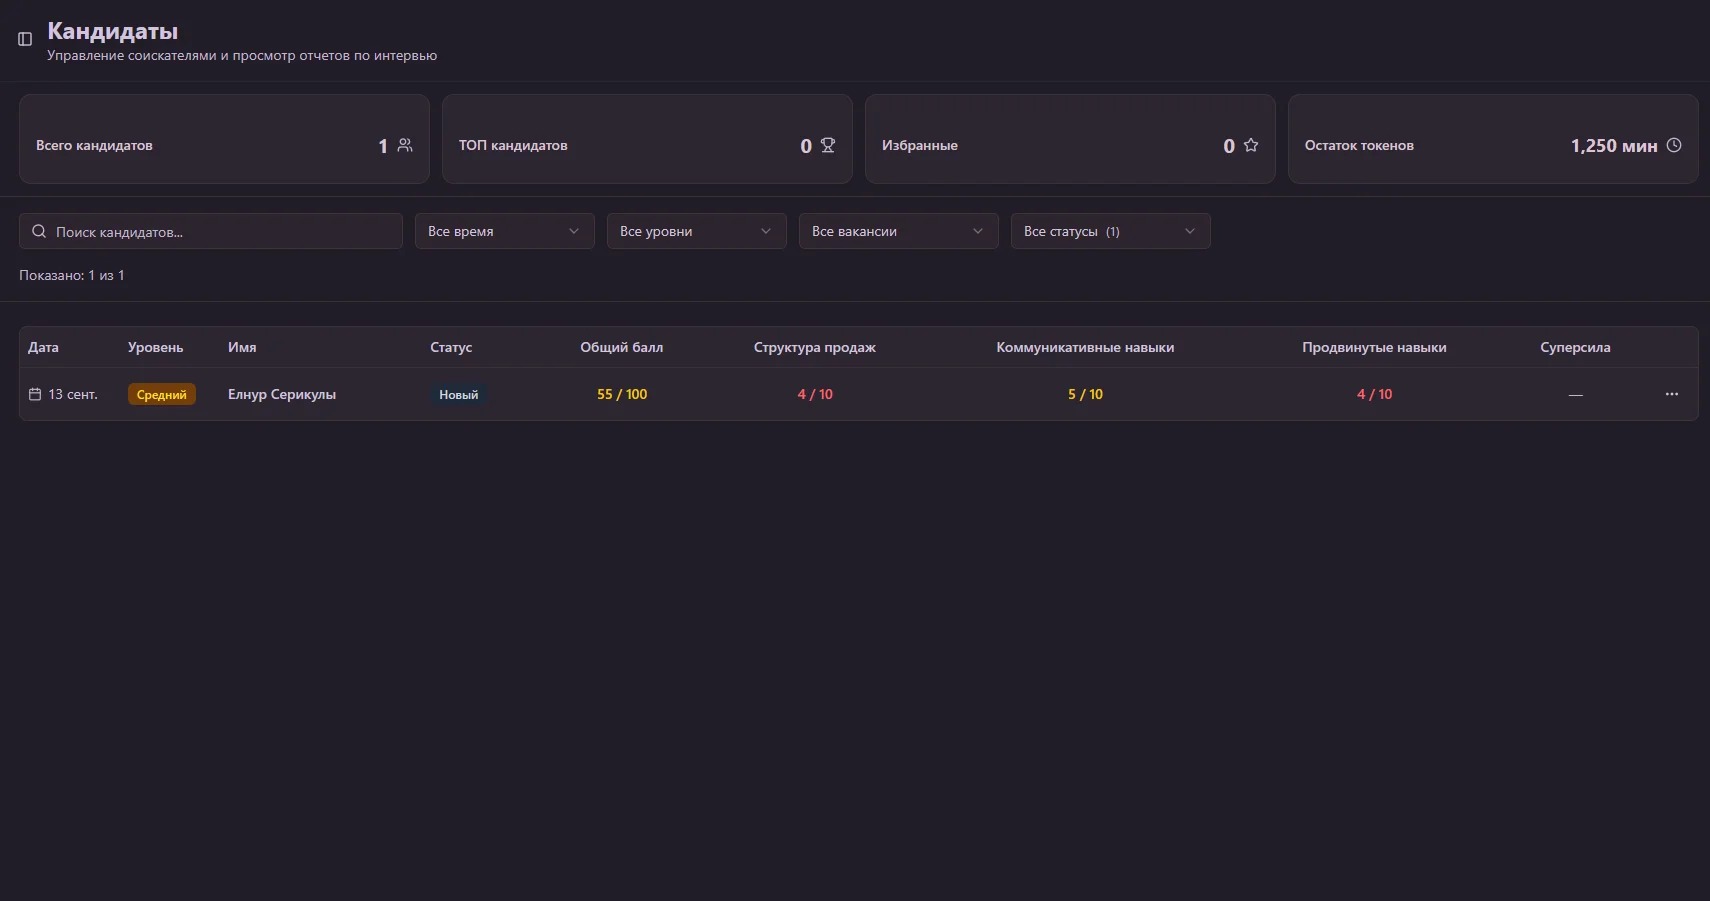1710x901 pixels.
Task: Expand the Все уровни filter
Action: 696,231
